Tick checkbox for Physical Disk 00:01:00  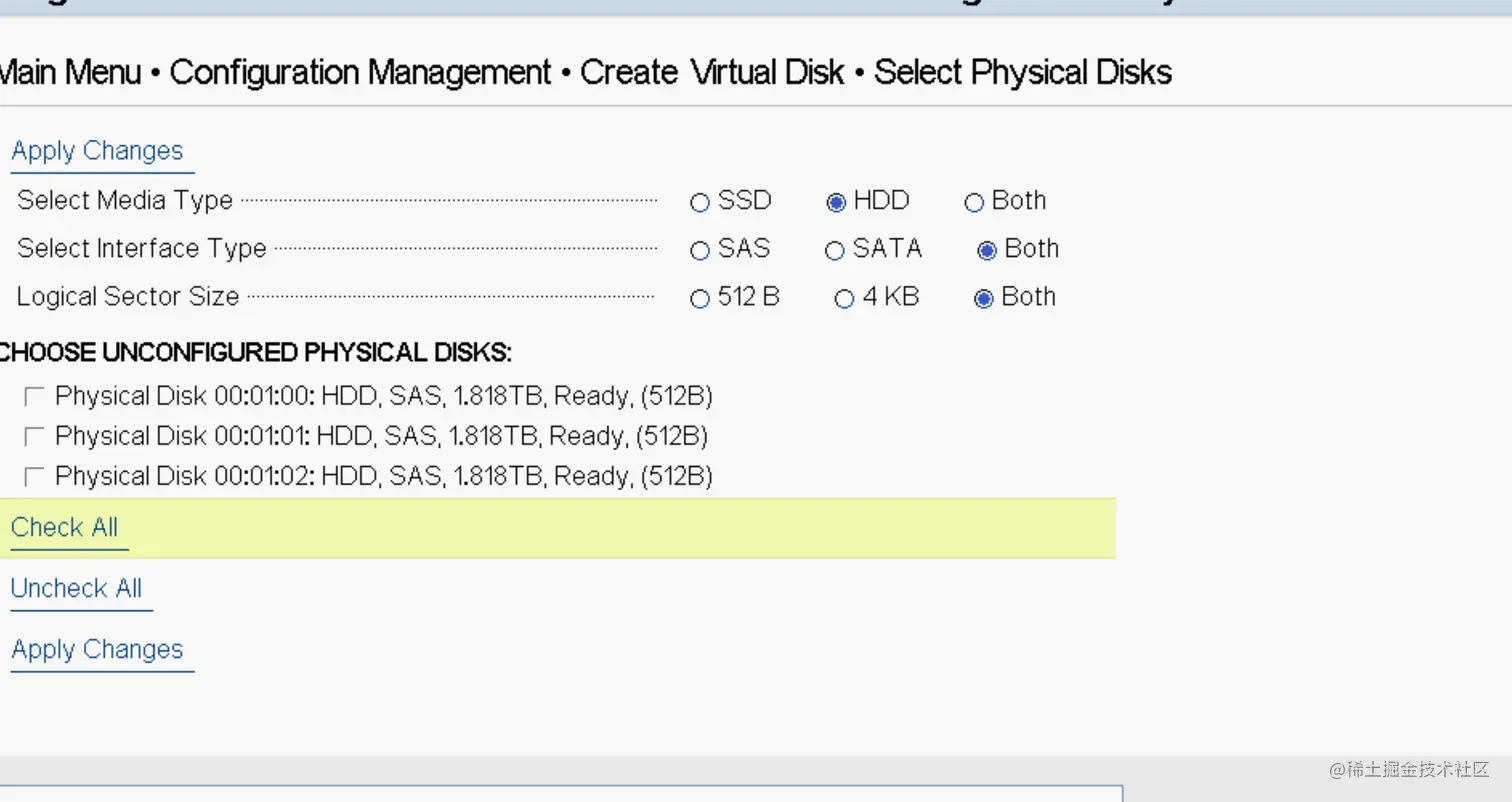point(34,397)
